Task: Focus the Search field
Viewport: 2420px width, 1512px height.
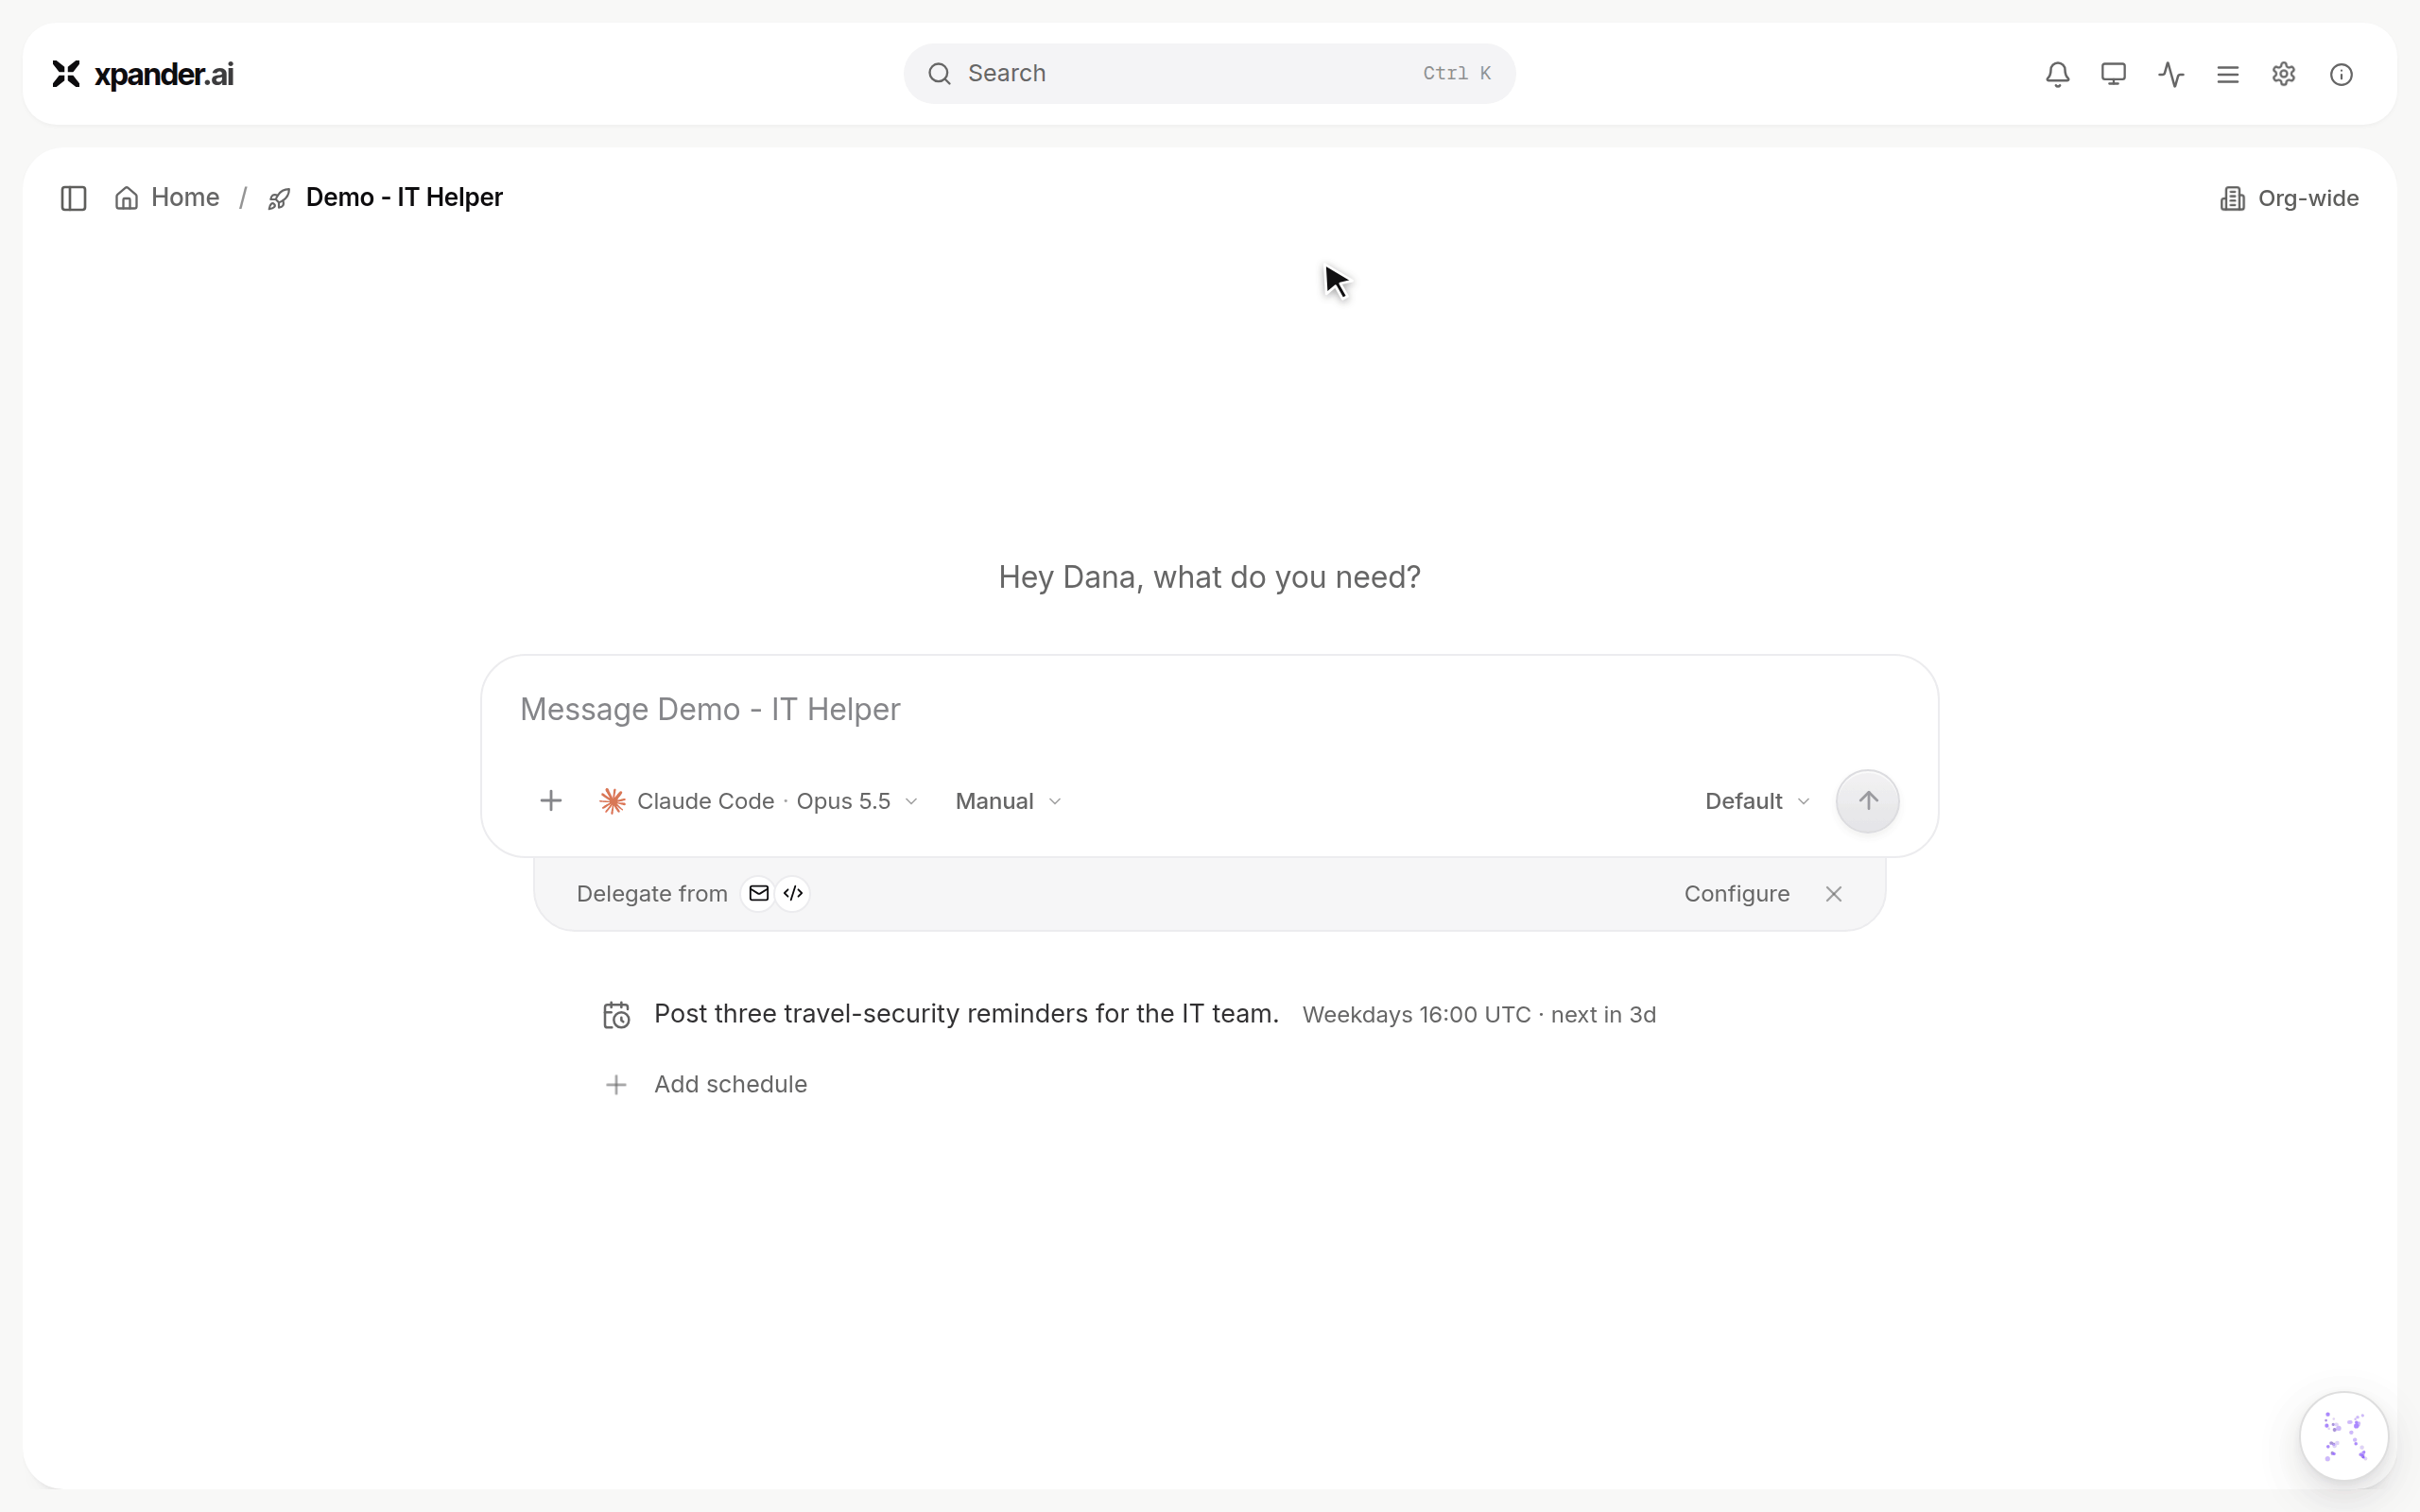Action: tap(1209, 74)
